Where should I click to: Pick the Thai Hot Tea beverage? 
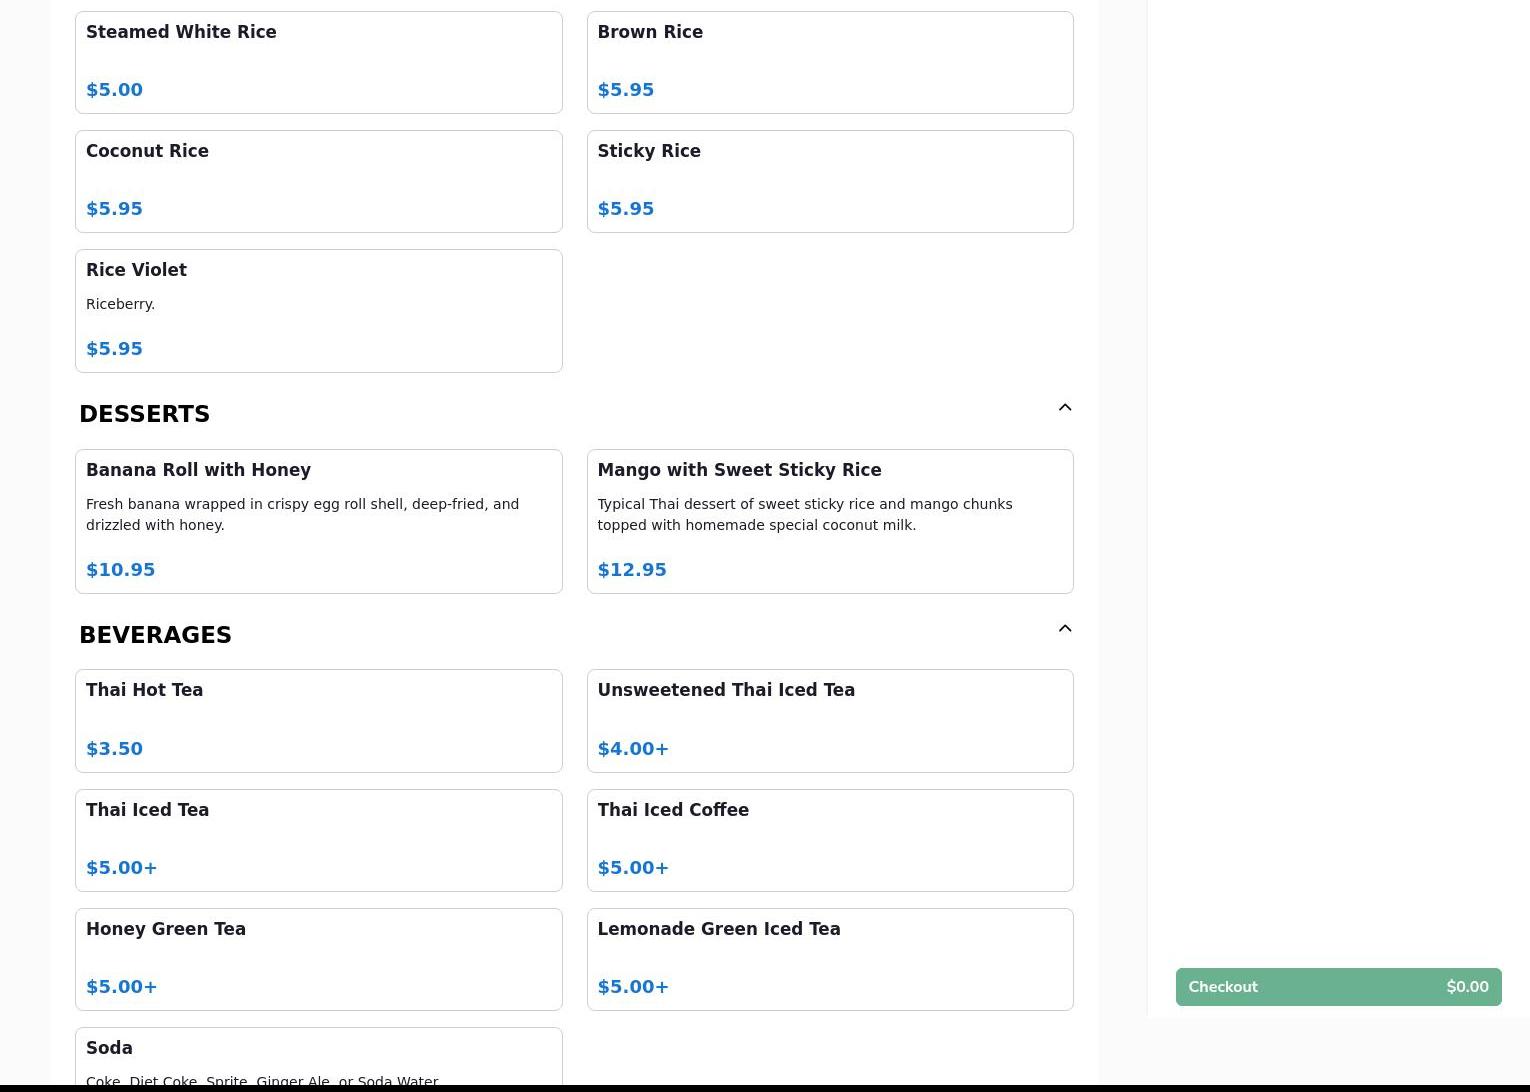[x=318, y=720]
